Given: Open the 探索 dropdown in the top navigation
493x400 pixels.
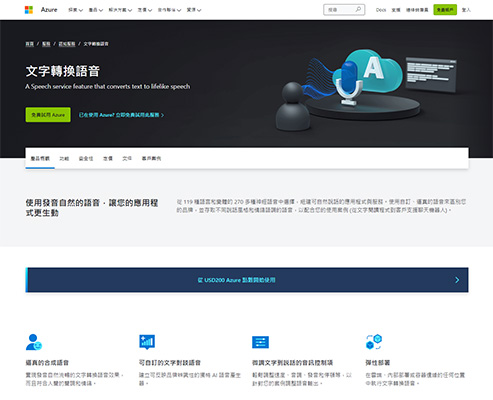Looking at the screenshot, I should (75, 10).
